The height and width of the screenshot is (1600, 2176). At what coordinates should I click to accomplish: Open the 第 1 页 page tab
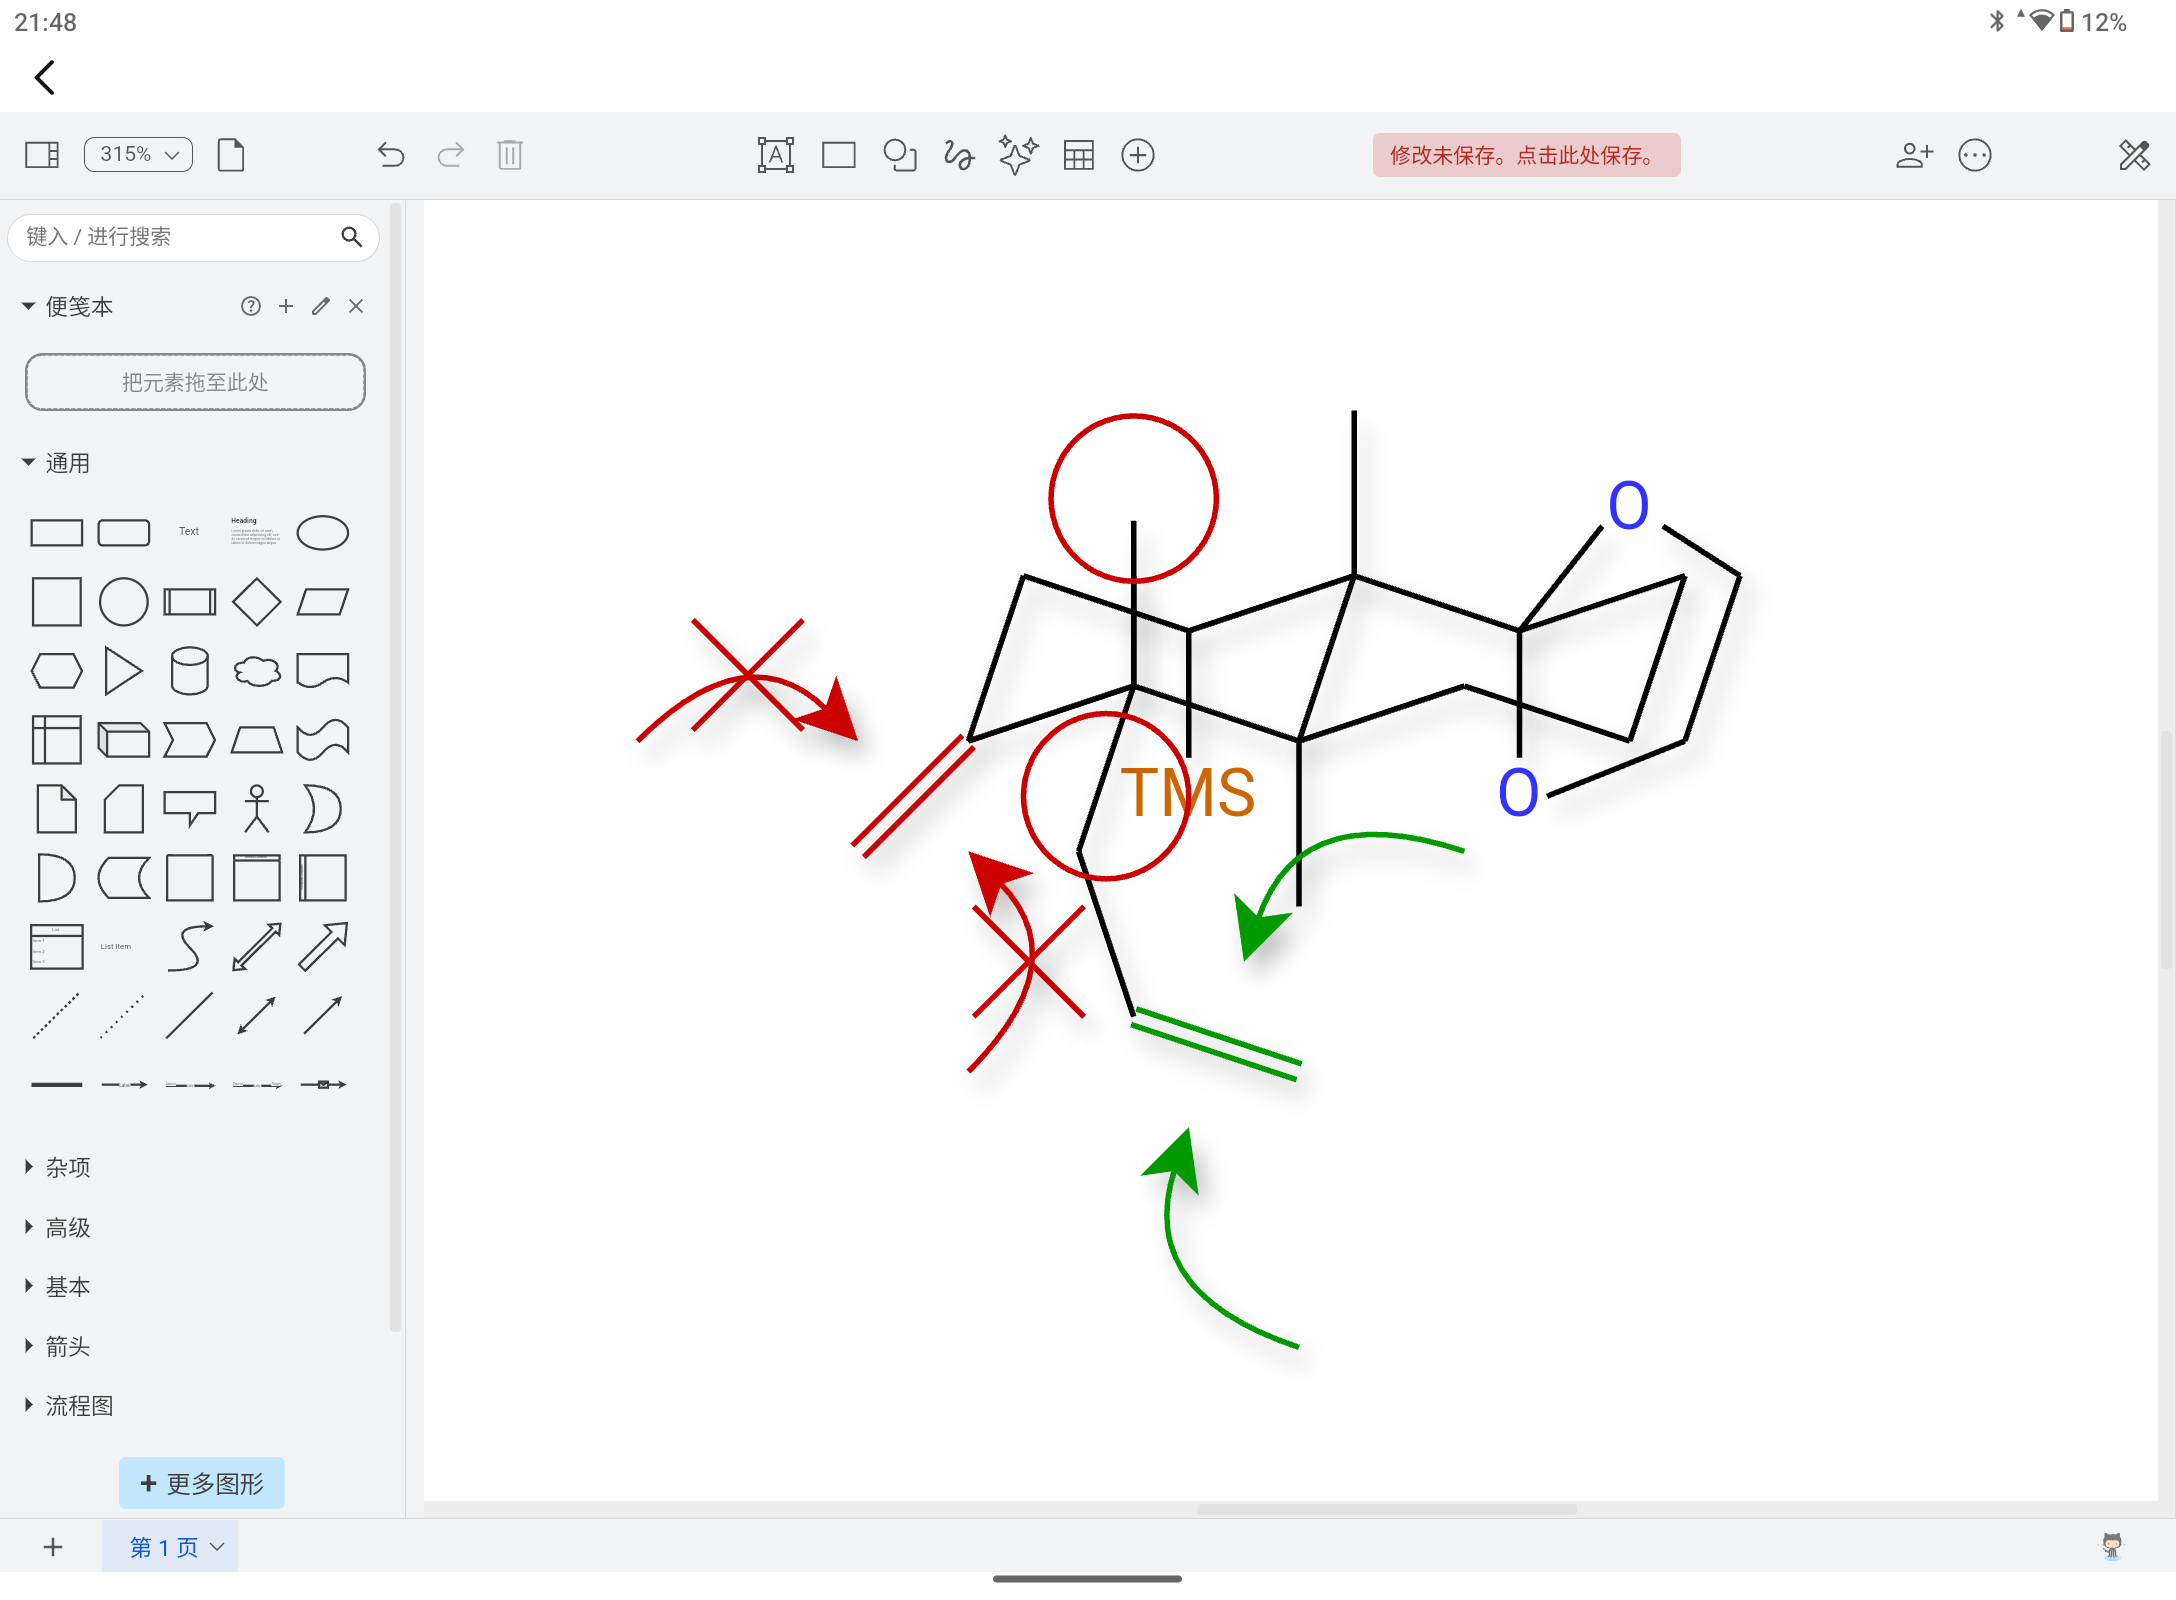pos(171,1547)
